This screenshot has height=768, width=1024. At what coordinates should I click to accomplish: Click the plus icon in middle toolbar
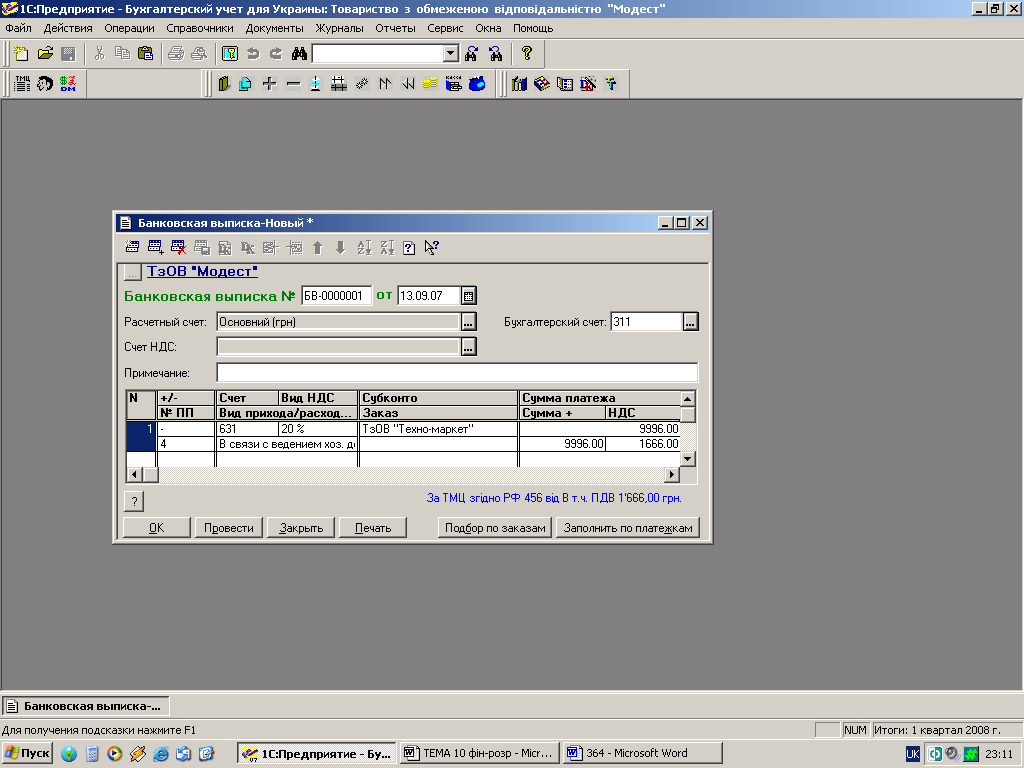coord(269,84)
